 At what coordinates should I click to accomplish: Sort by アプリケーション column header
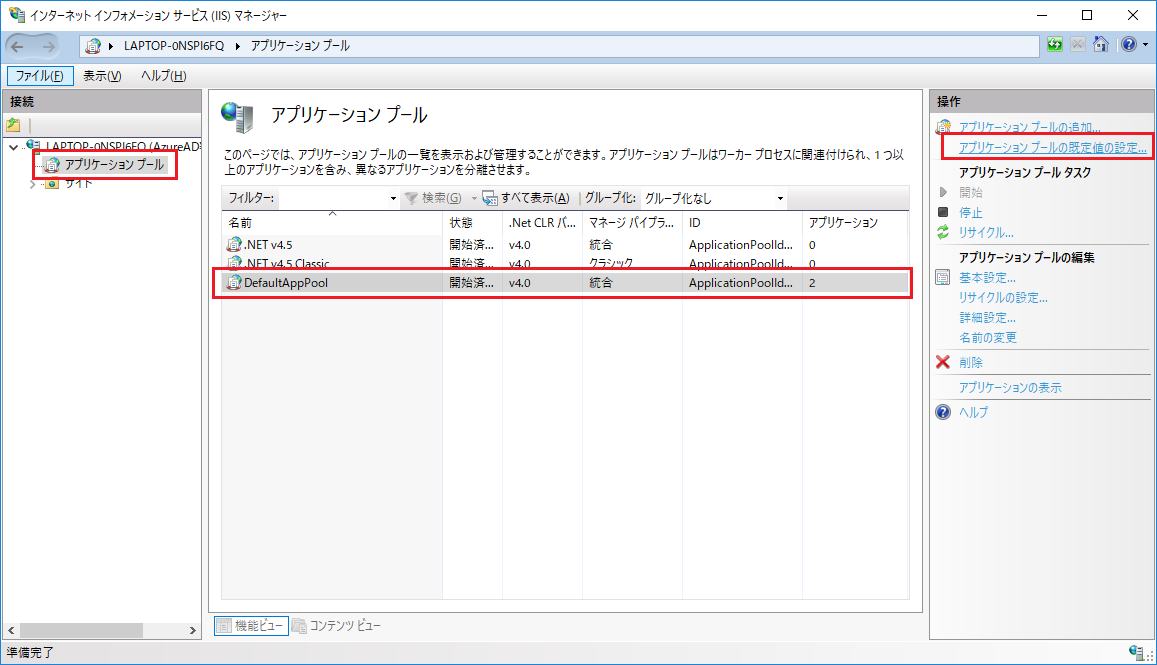pyautogui.click(x=854, y=222)
